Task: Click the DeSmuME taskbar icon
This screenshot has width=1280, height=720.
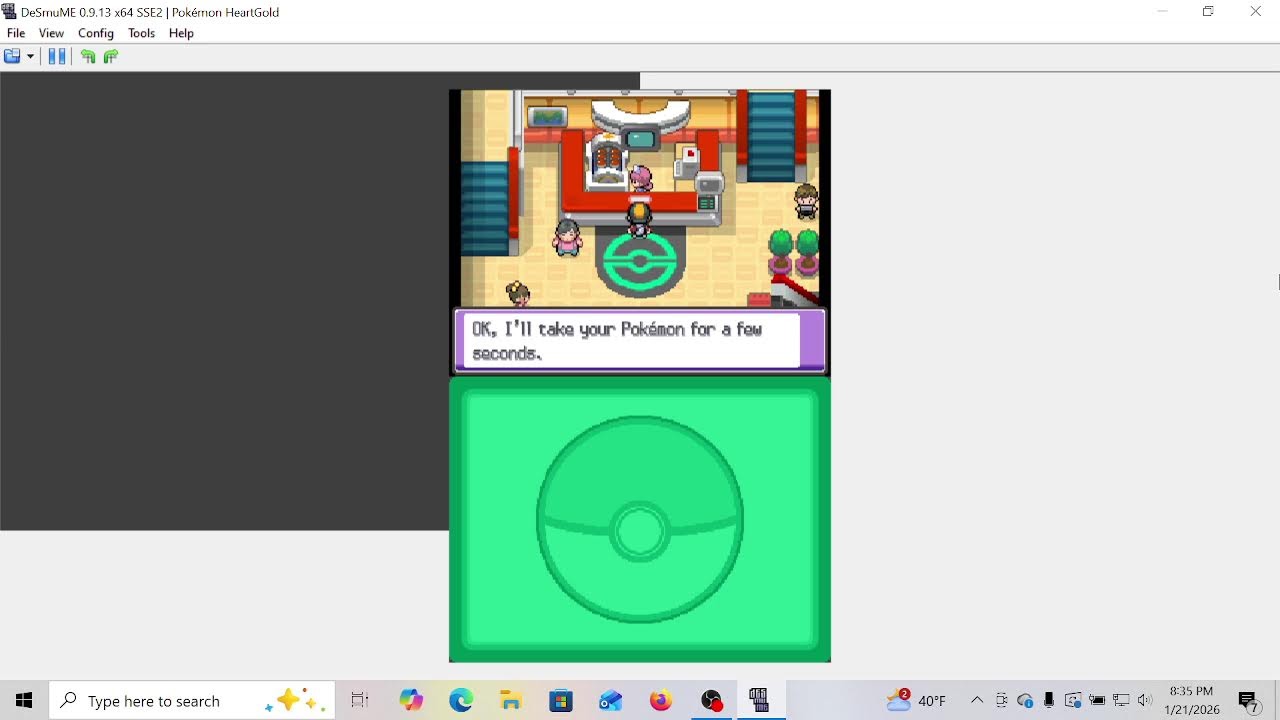Action: (x=759, y=701)
